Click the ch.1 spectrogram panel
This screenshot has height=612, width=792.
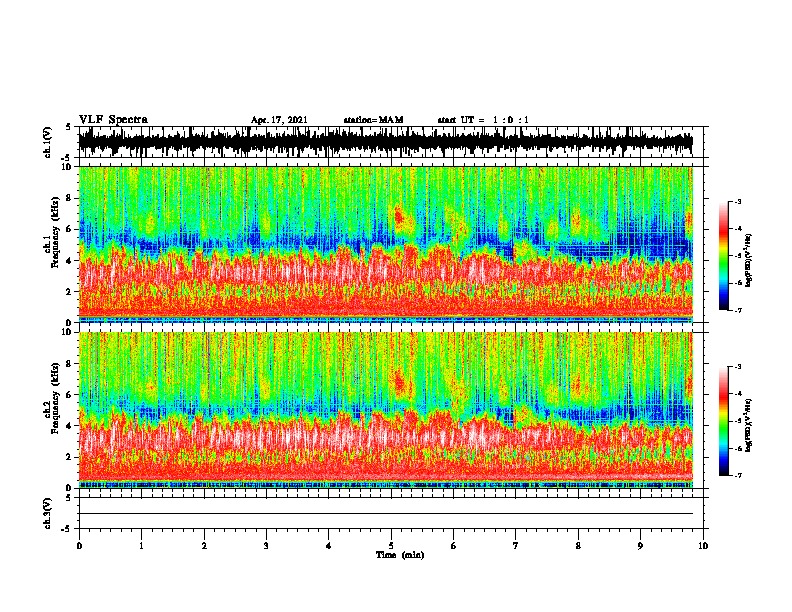click(x=386, y=244)
